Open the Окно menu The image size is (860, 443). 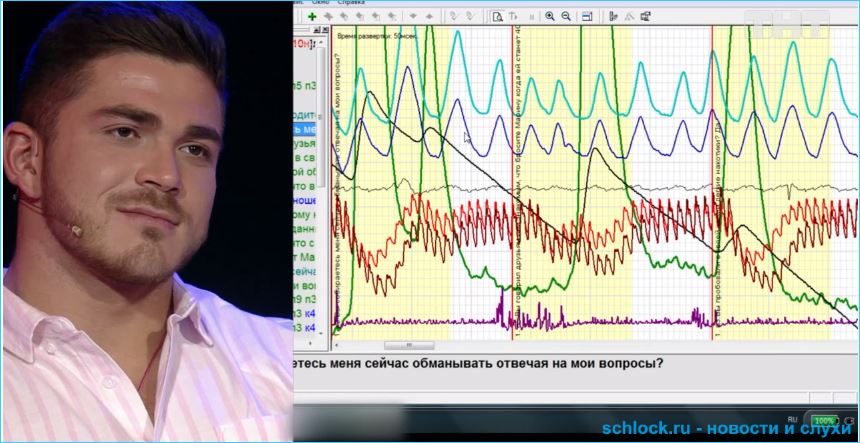coord(320,3)
